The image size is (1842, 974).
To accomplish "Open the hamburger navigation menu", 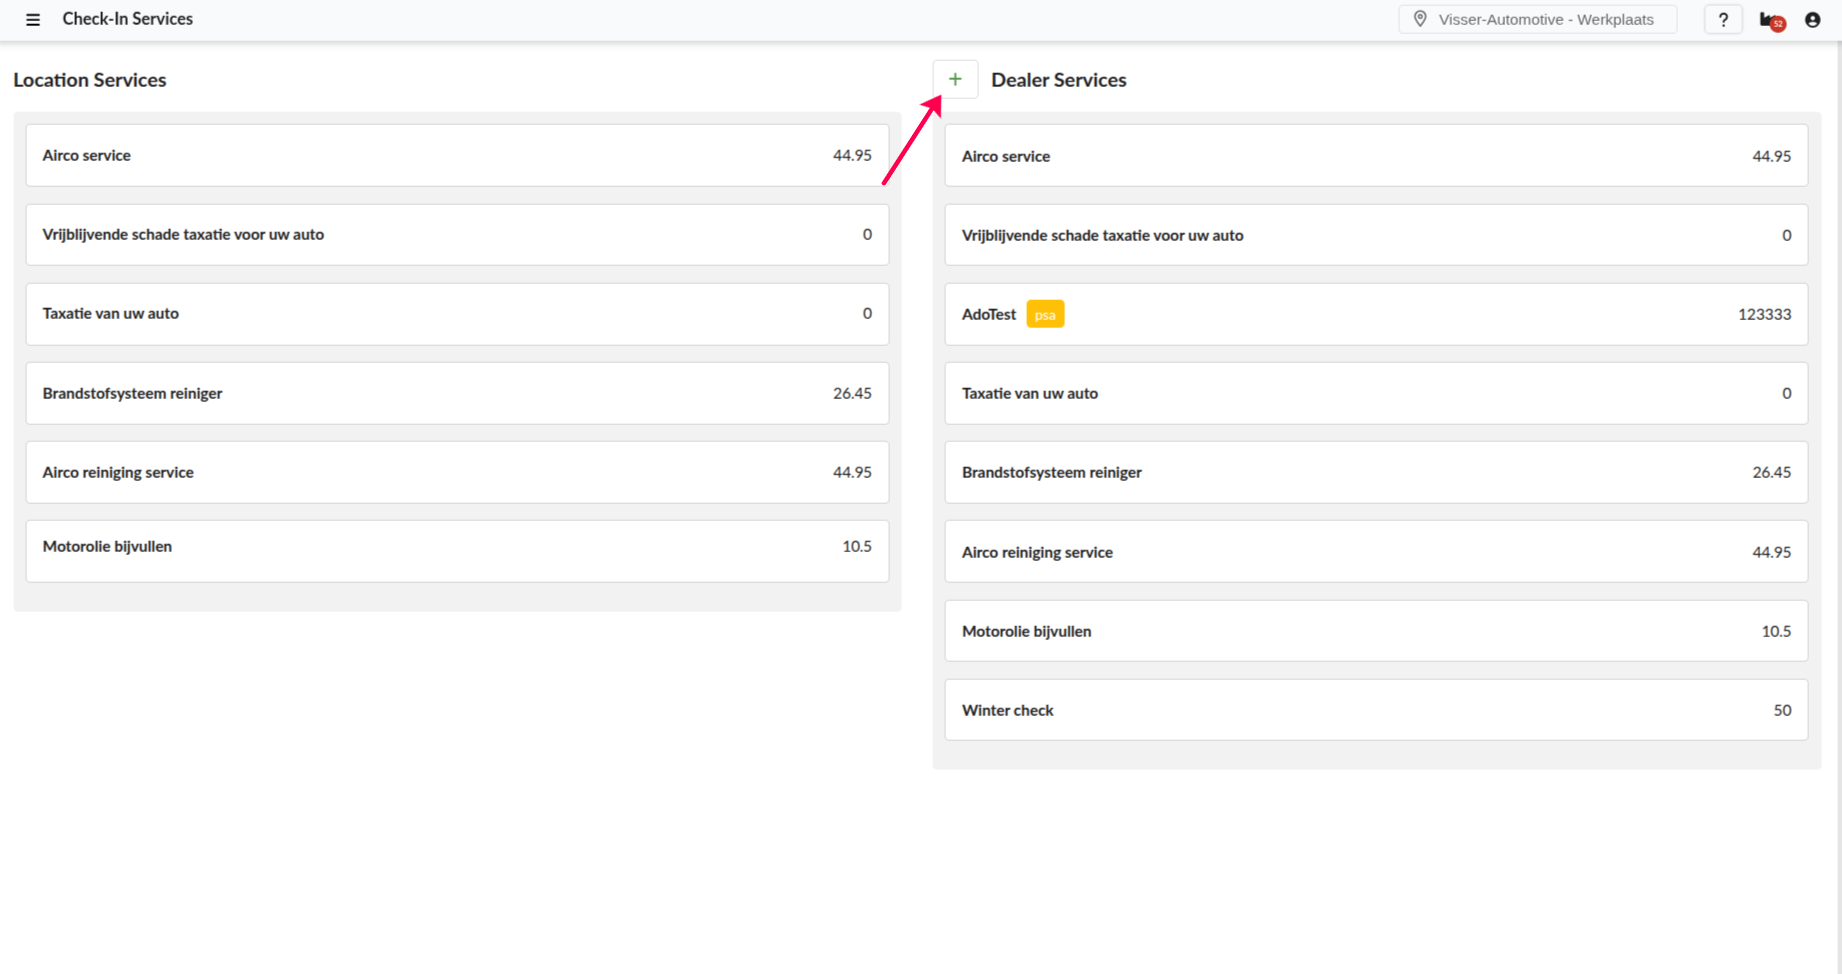I will pyautogui.click(x=33, y=19).
